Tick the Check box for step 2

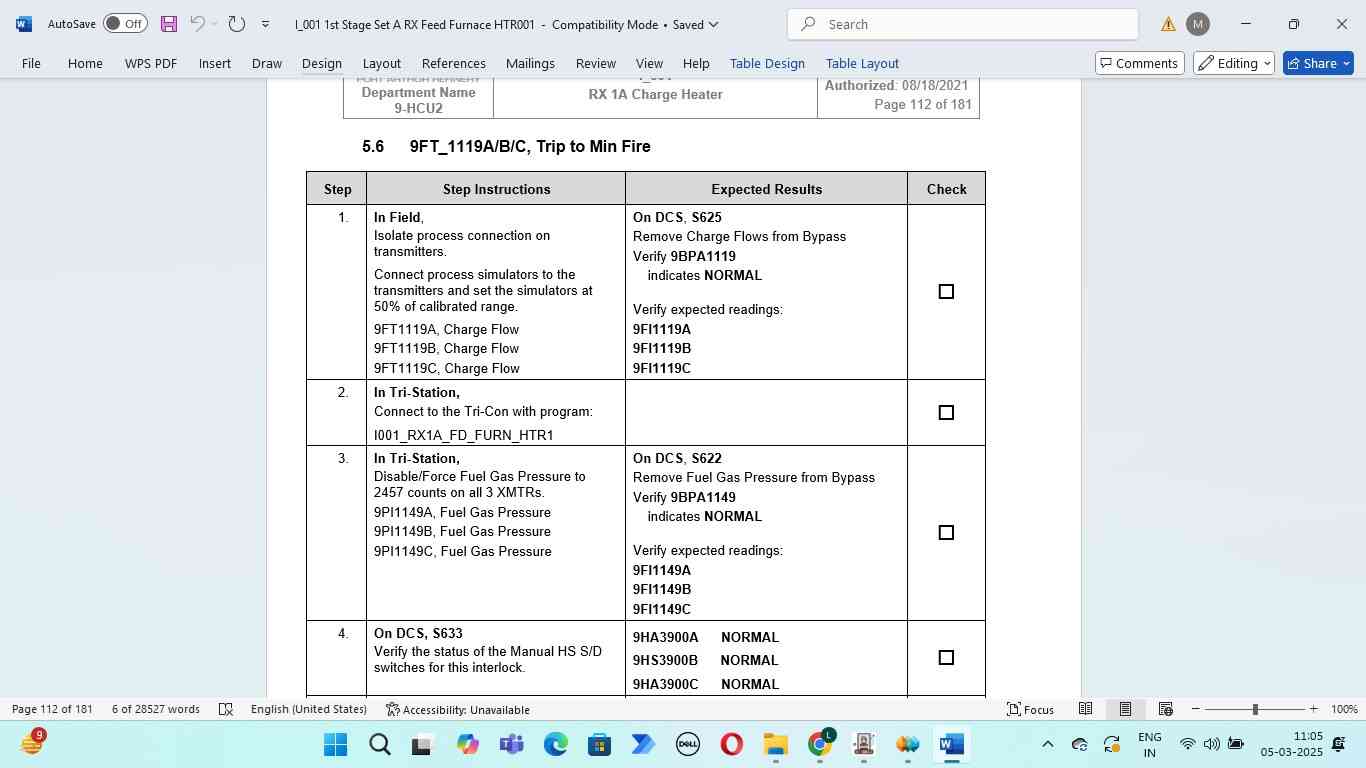(x=946, y=413)
